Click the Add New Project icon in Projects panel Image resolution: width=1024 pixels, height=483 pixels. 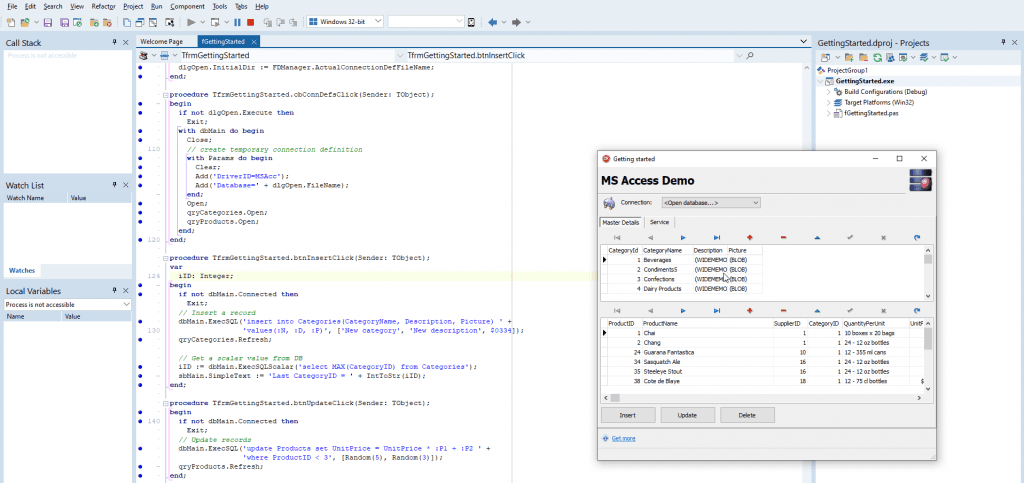pos(825,57)
